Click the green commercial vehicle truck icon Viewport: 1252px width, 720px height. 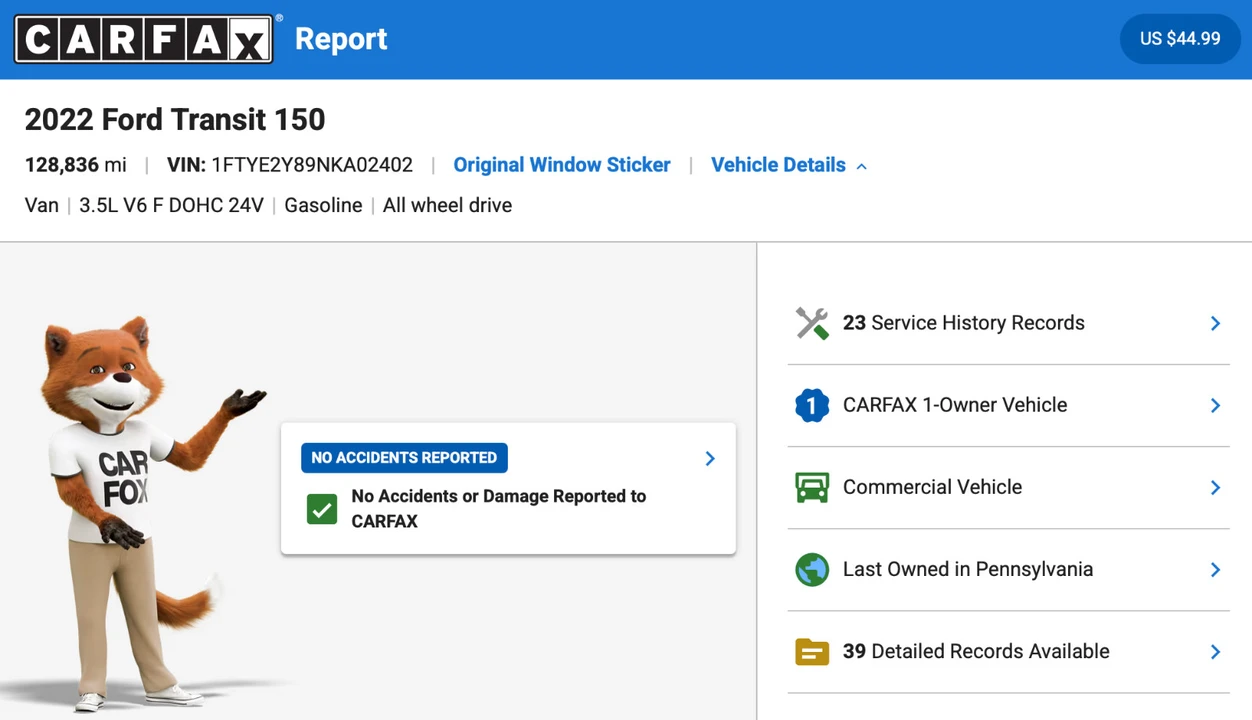coord(812,487)
